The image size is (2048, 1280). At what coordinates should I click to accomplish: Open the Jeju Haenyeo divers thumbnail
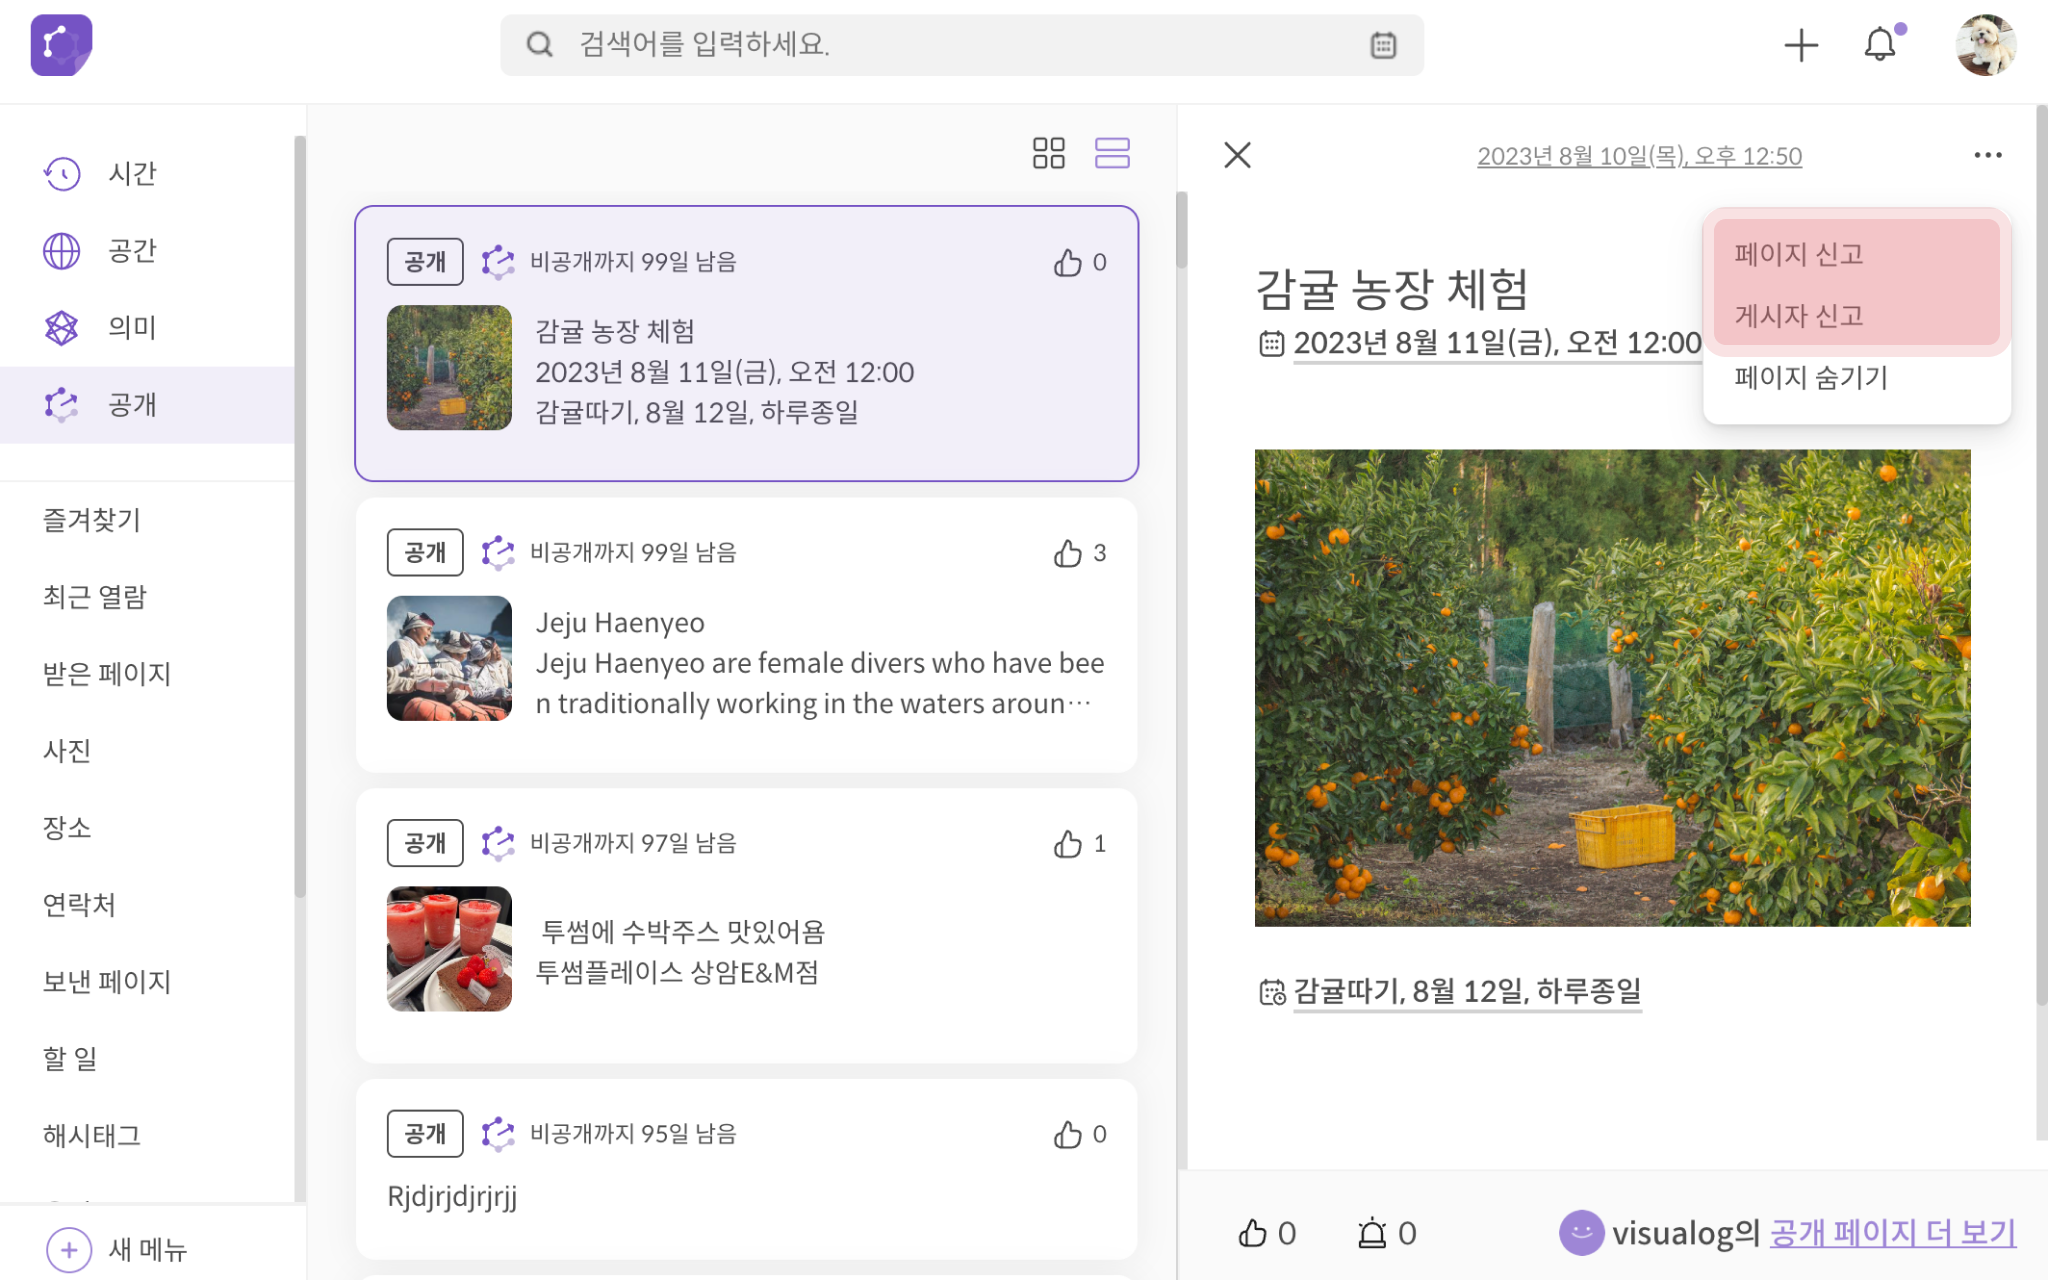(x=449, y=658)
